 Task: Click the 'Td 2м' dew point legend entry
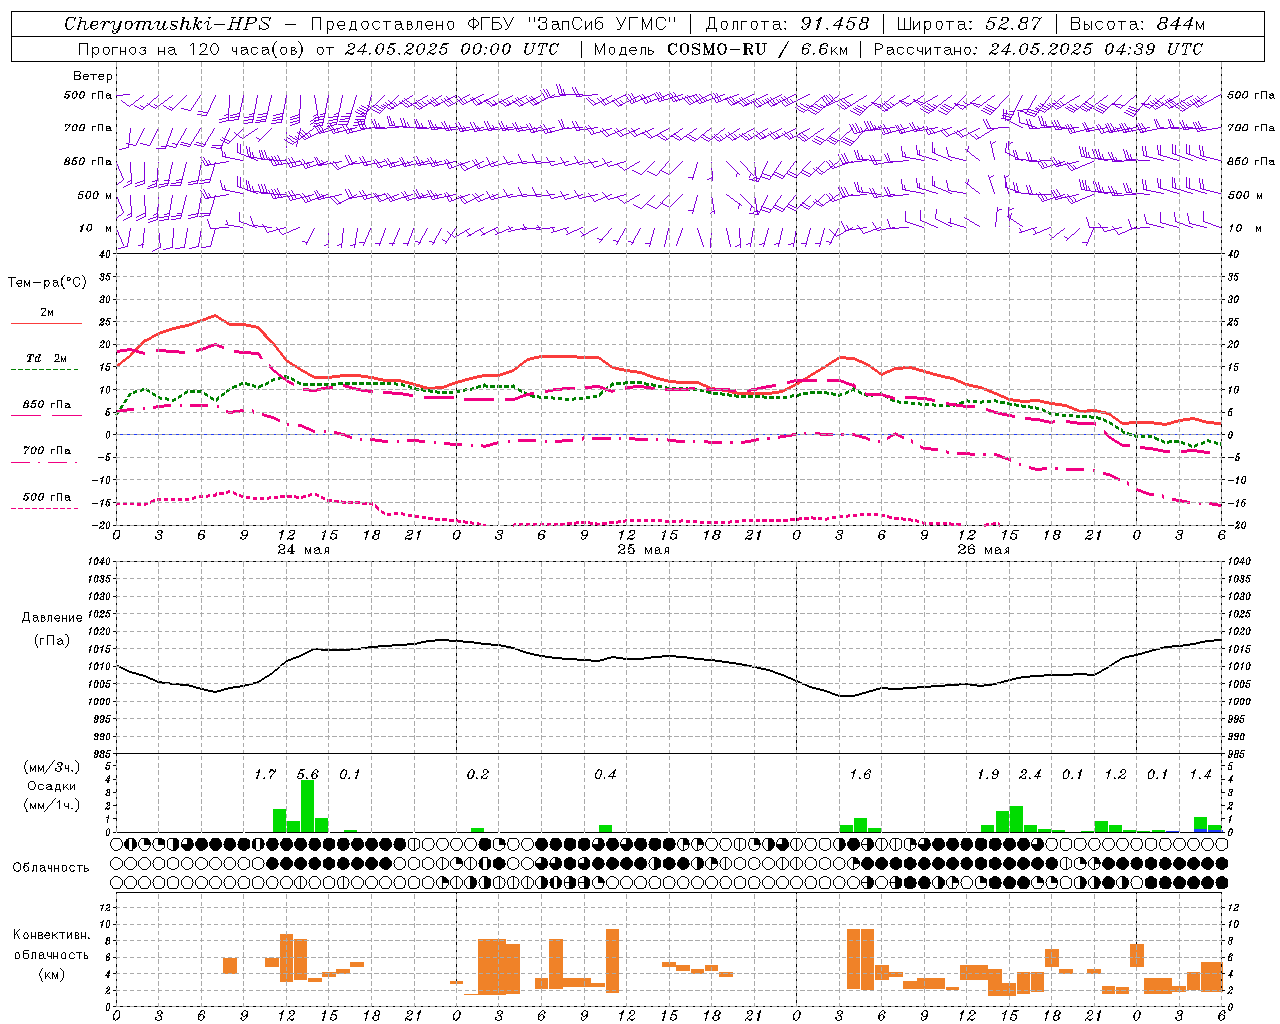47,358
